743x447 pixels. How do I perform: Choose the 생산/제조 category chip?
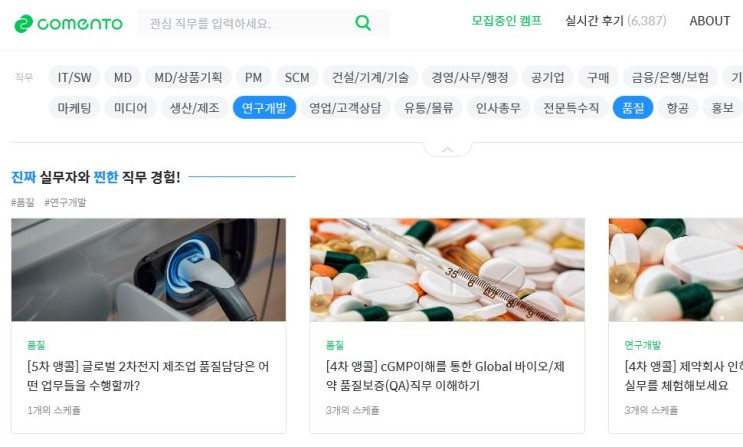(194, 108)
